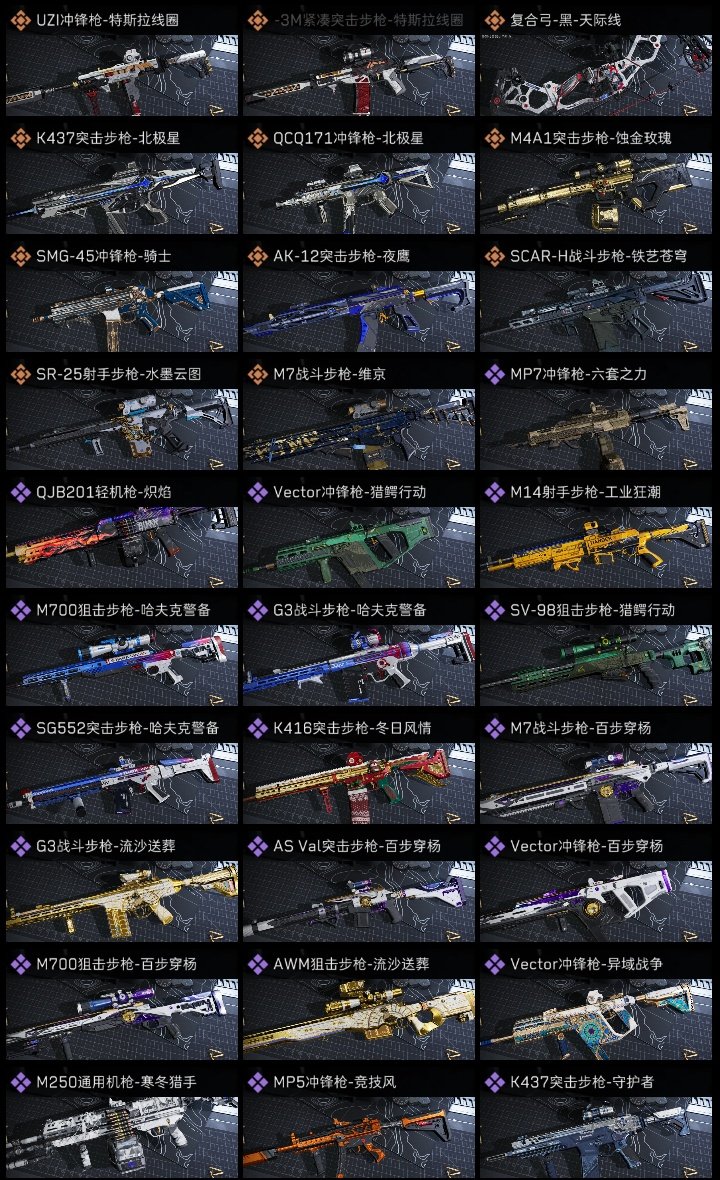Click orange rarity icon beside M4A1突击步枪-蚀金玫瑰
720x1180 pixels.
coord(494,138)
